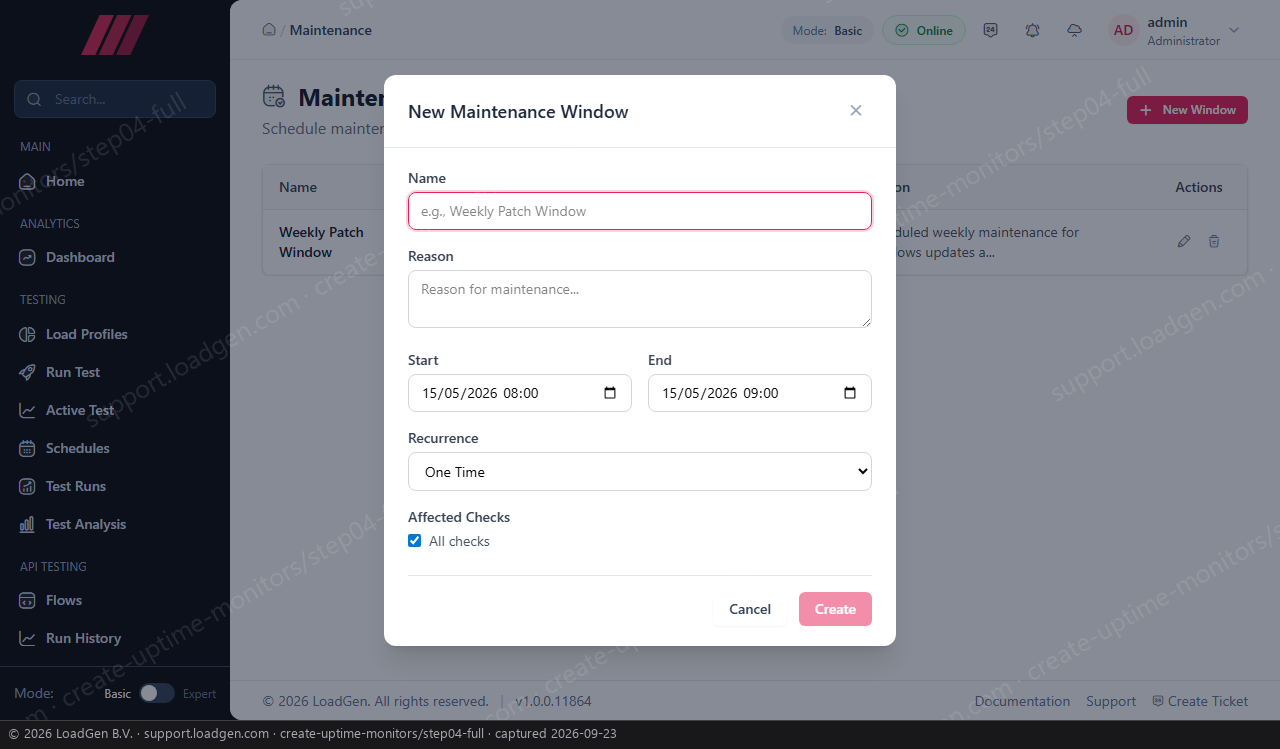This screenshot has height=749, width=1280.
Task: Click the Dashboard icon in sidebar
Action: (28, 257)
